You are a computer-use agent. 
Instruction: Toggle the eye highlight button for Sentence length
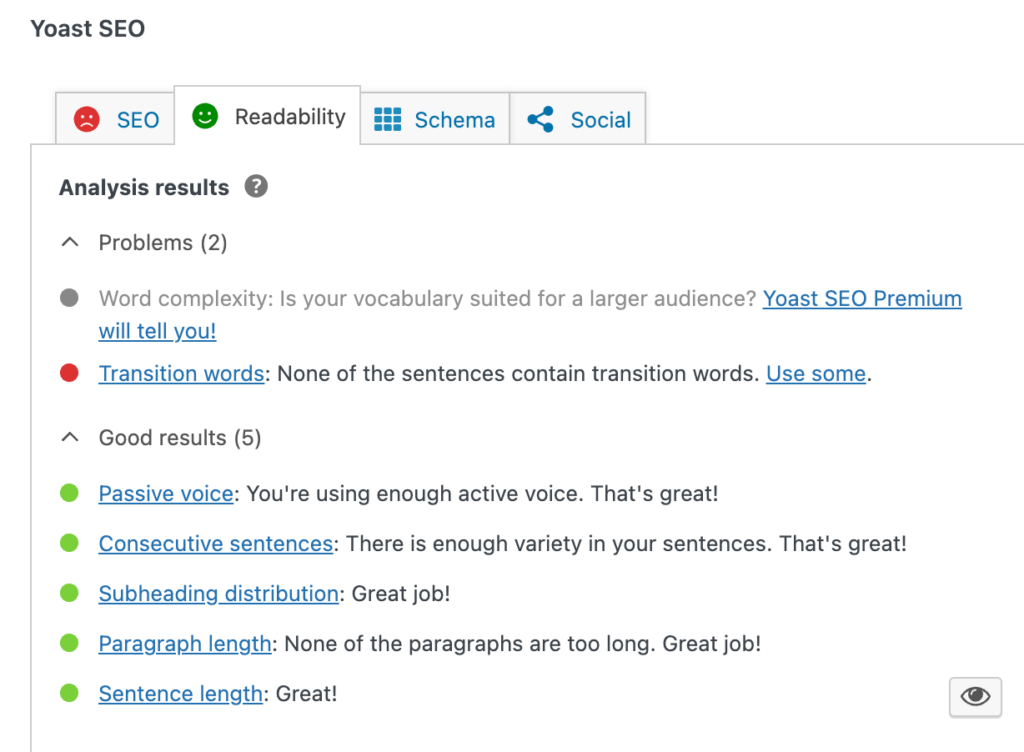pos(974,696)
